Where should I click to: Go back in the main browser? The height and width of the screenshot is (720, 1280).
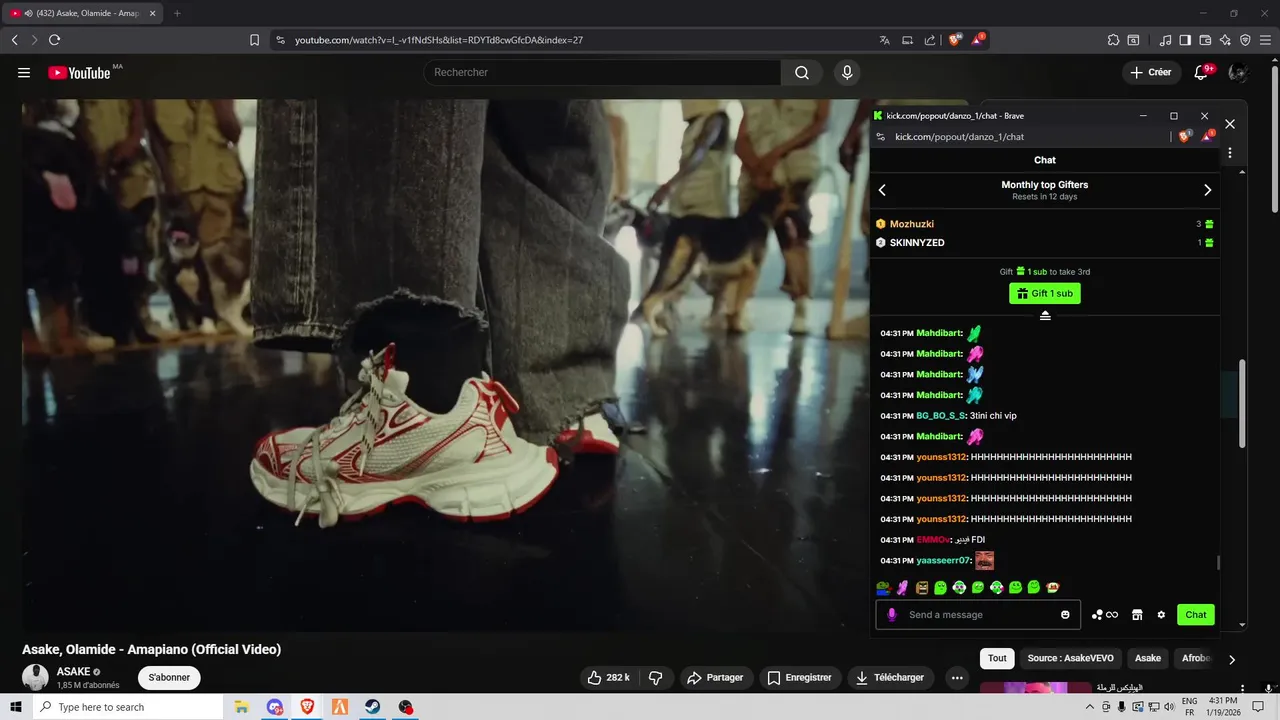point(14,40)
